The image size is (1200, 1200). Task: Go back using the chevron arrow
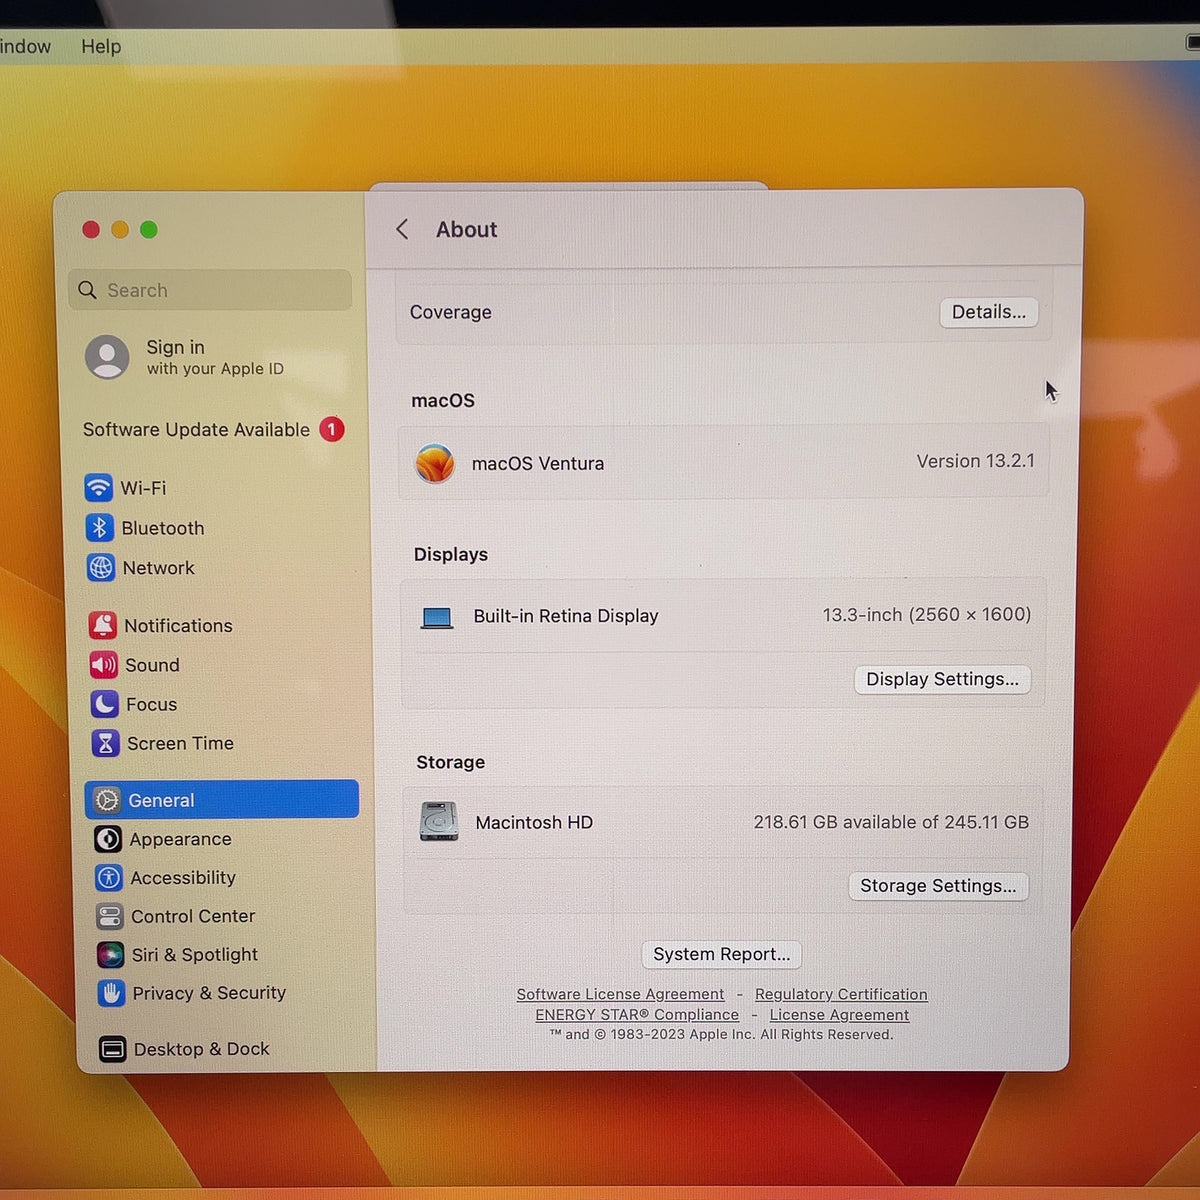402,229
